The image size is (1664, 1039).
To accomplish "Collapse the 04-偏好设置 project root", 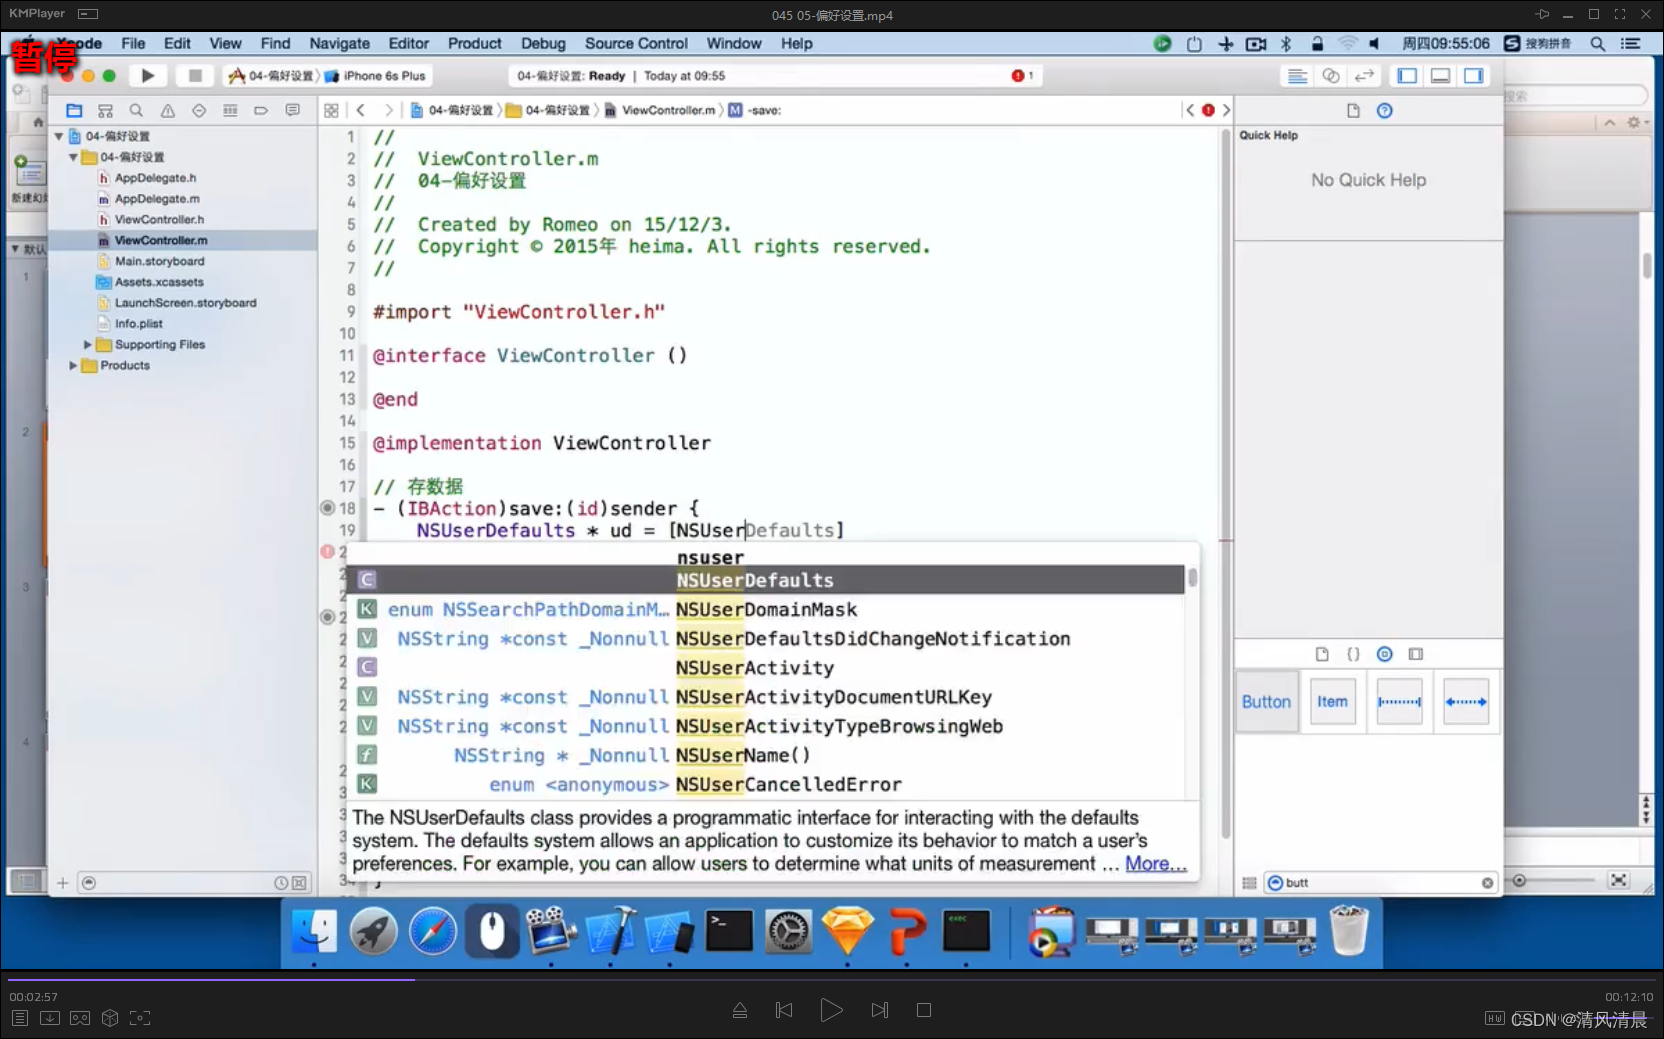I will pyautogui.click(x=59, y=136).
